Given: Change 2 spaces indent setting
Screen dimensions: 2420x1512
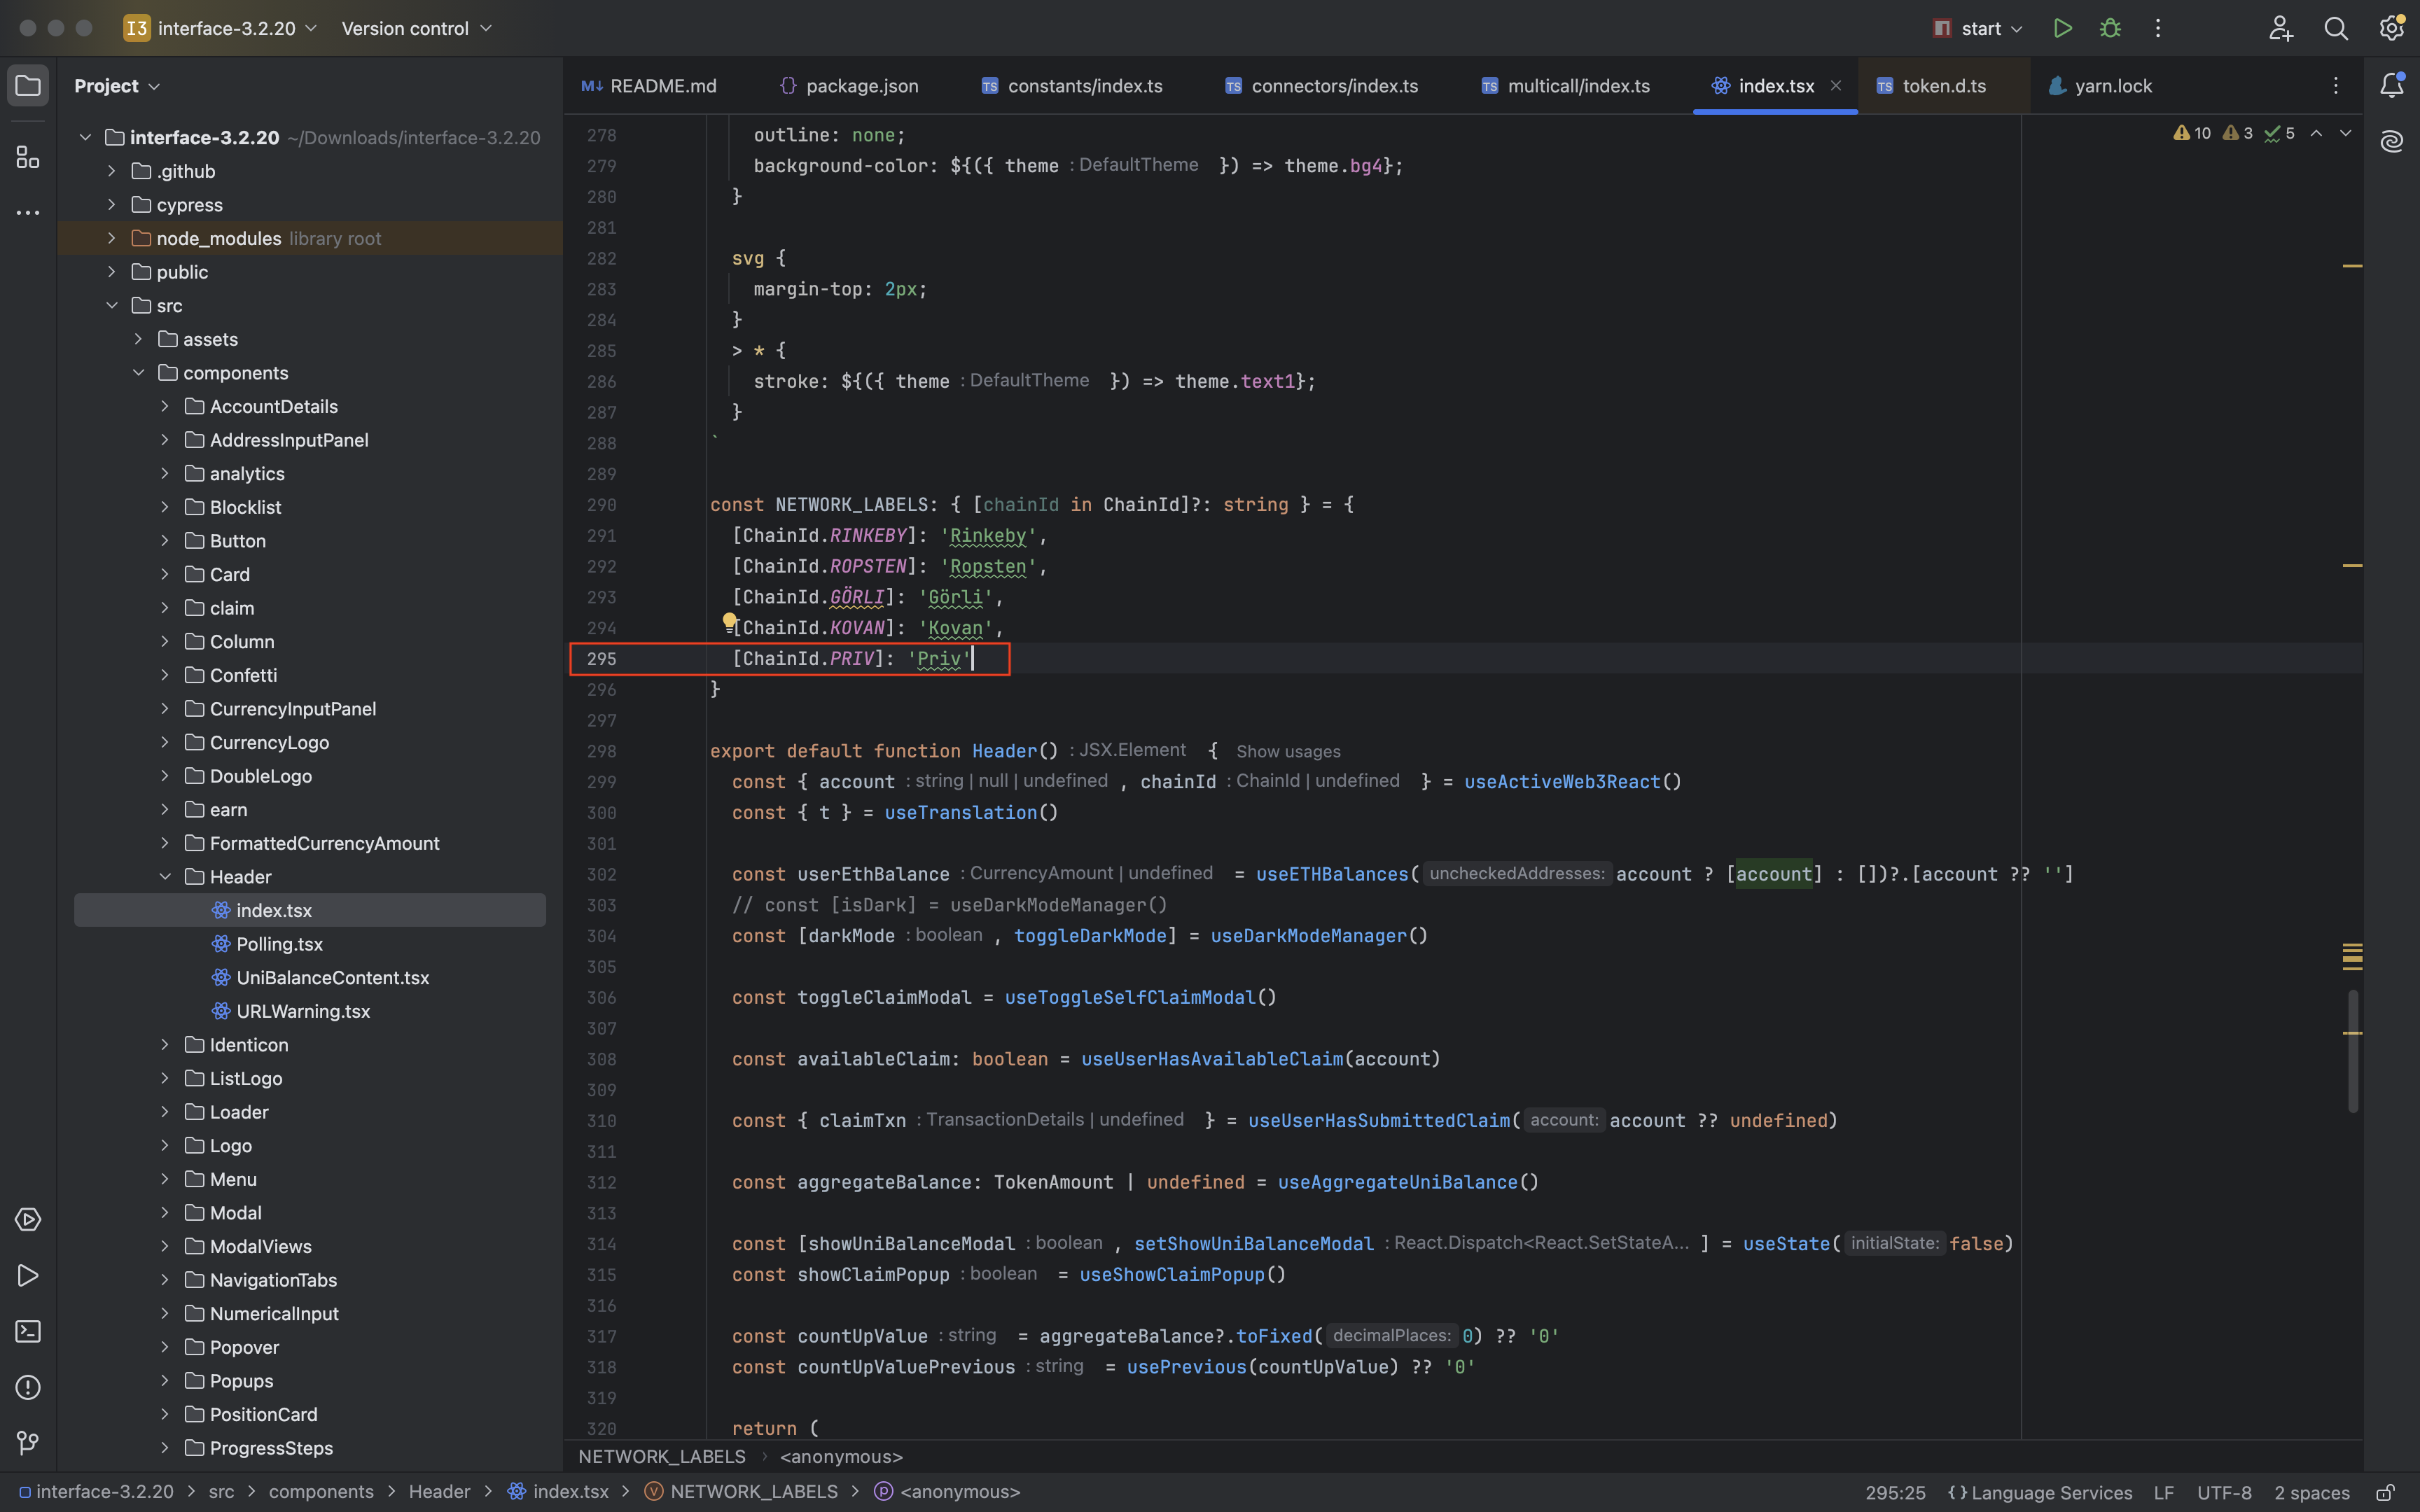Looking at the screenshot, I should click(x=2311, y=1492).
